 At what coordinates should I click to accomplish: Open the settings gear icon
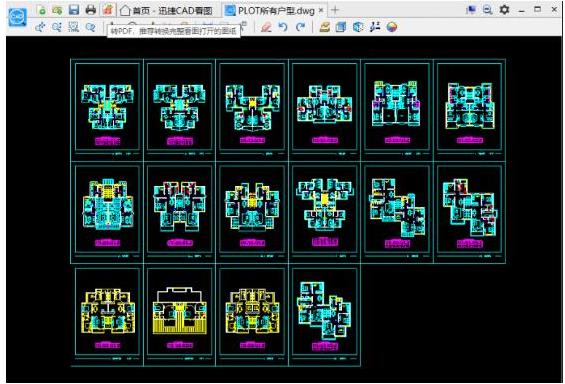click(504, 10)
